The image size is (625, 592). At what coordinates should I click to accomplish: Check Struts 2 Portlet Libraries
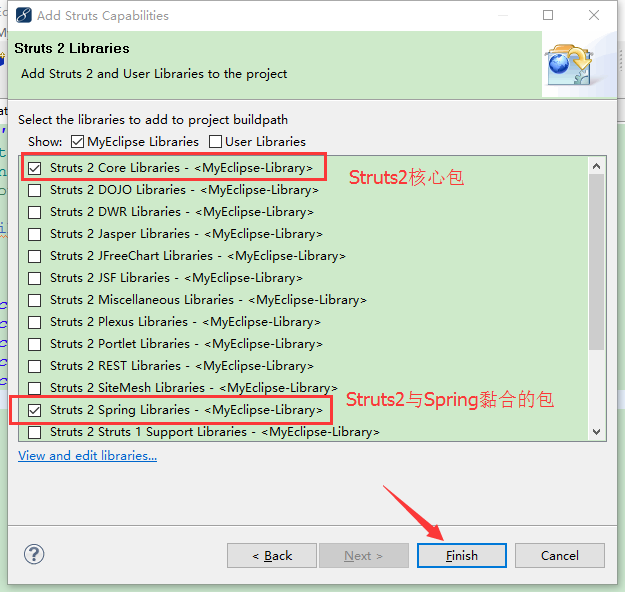(35, 344)
